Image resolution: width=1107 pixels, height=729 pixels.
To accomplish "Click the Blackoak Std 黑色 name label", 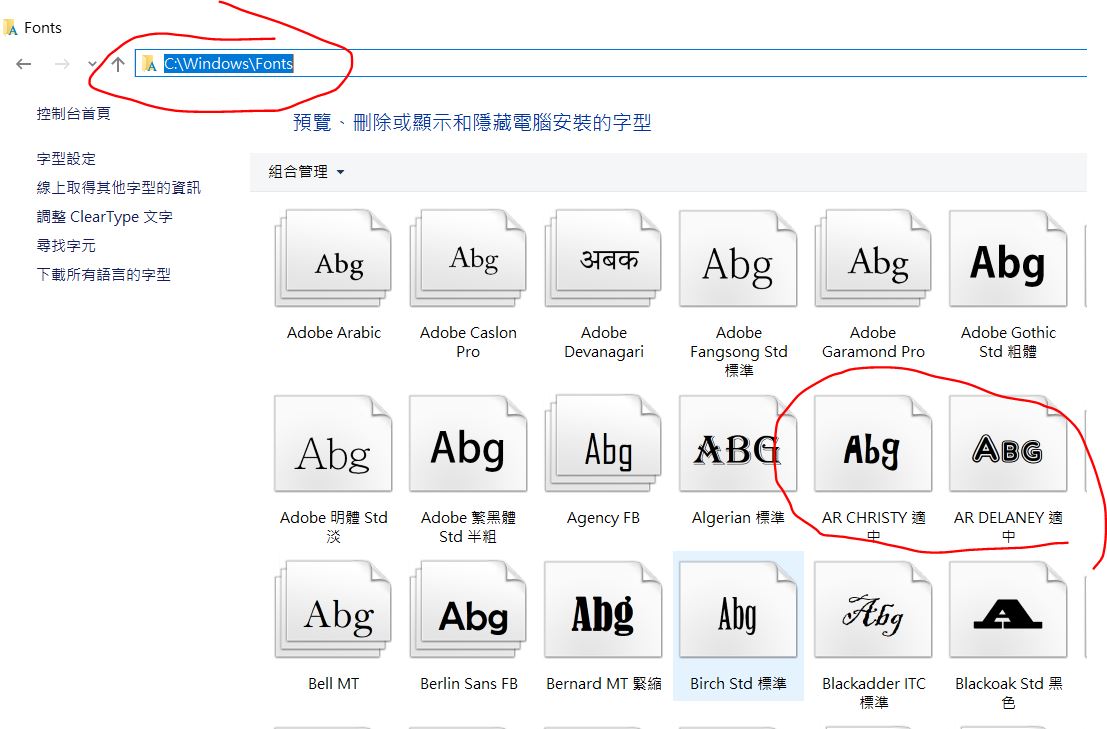I will coord(1008,693).
